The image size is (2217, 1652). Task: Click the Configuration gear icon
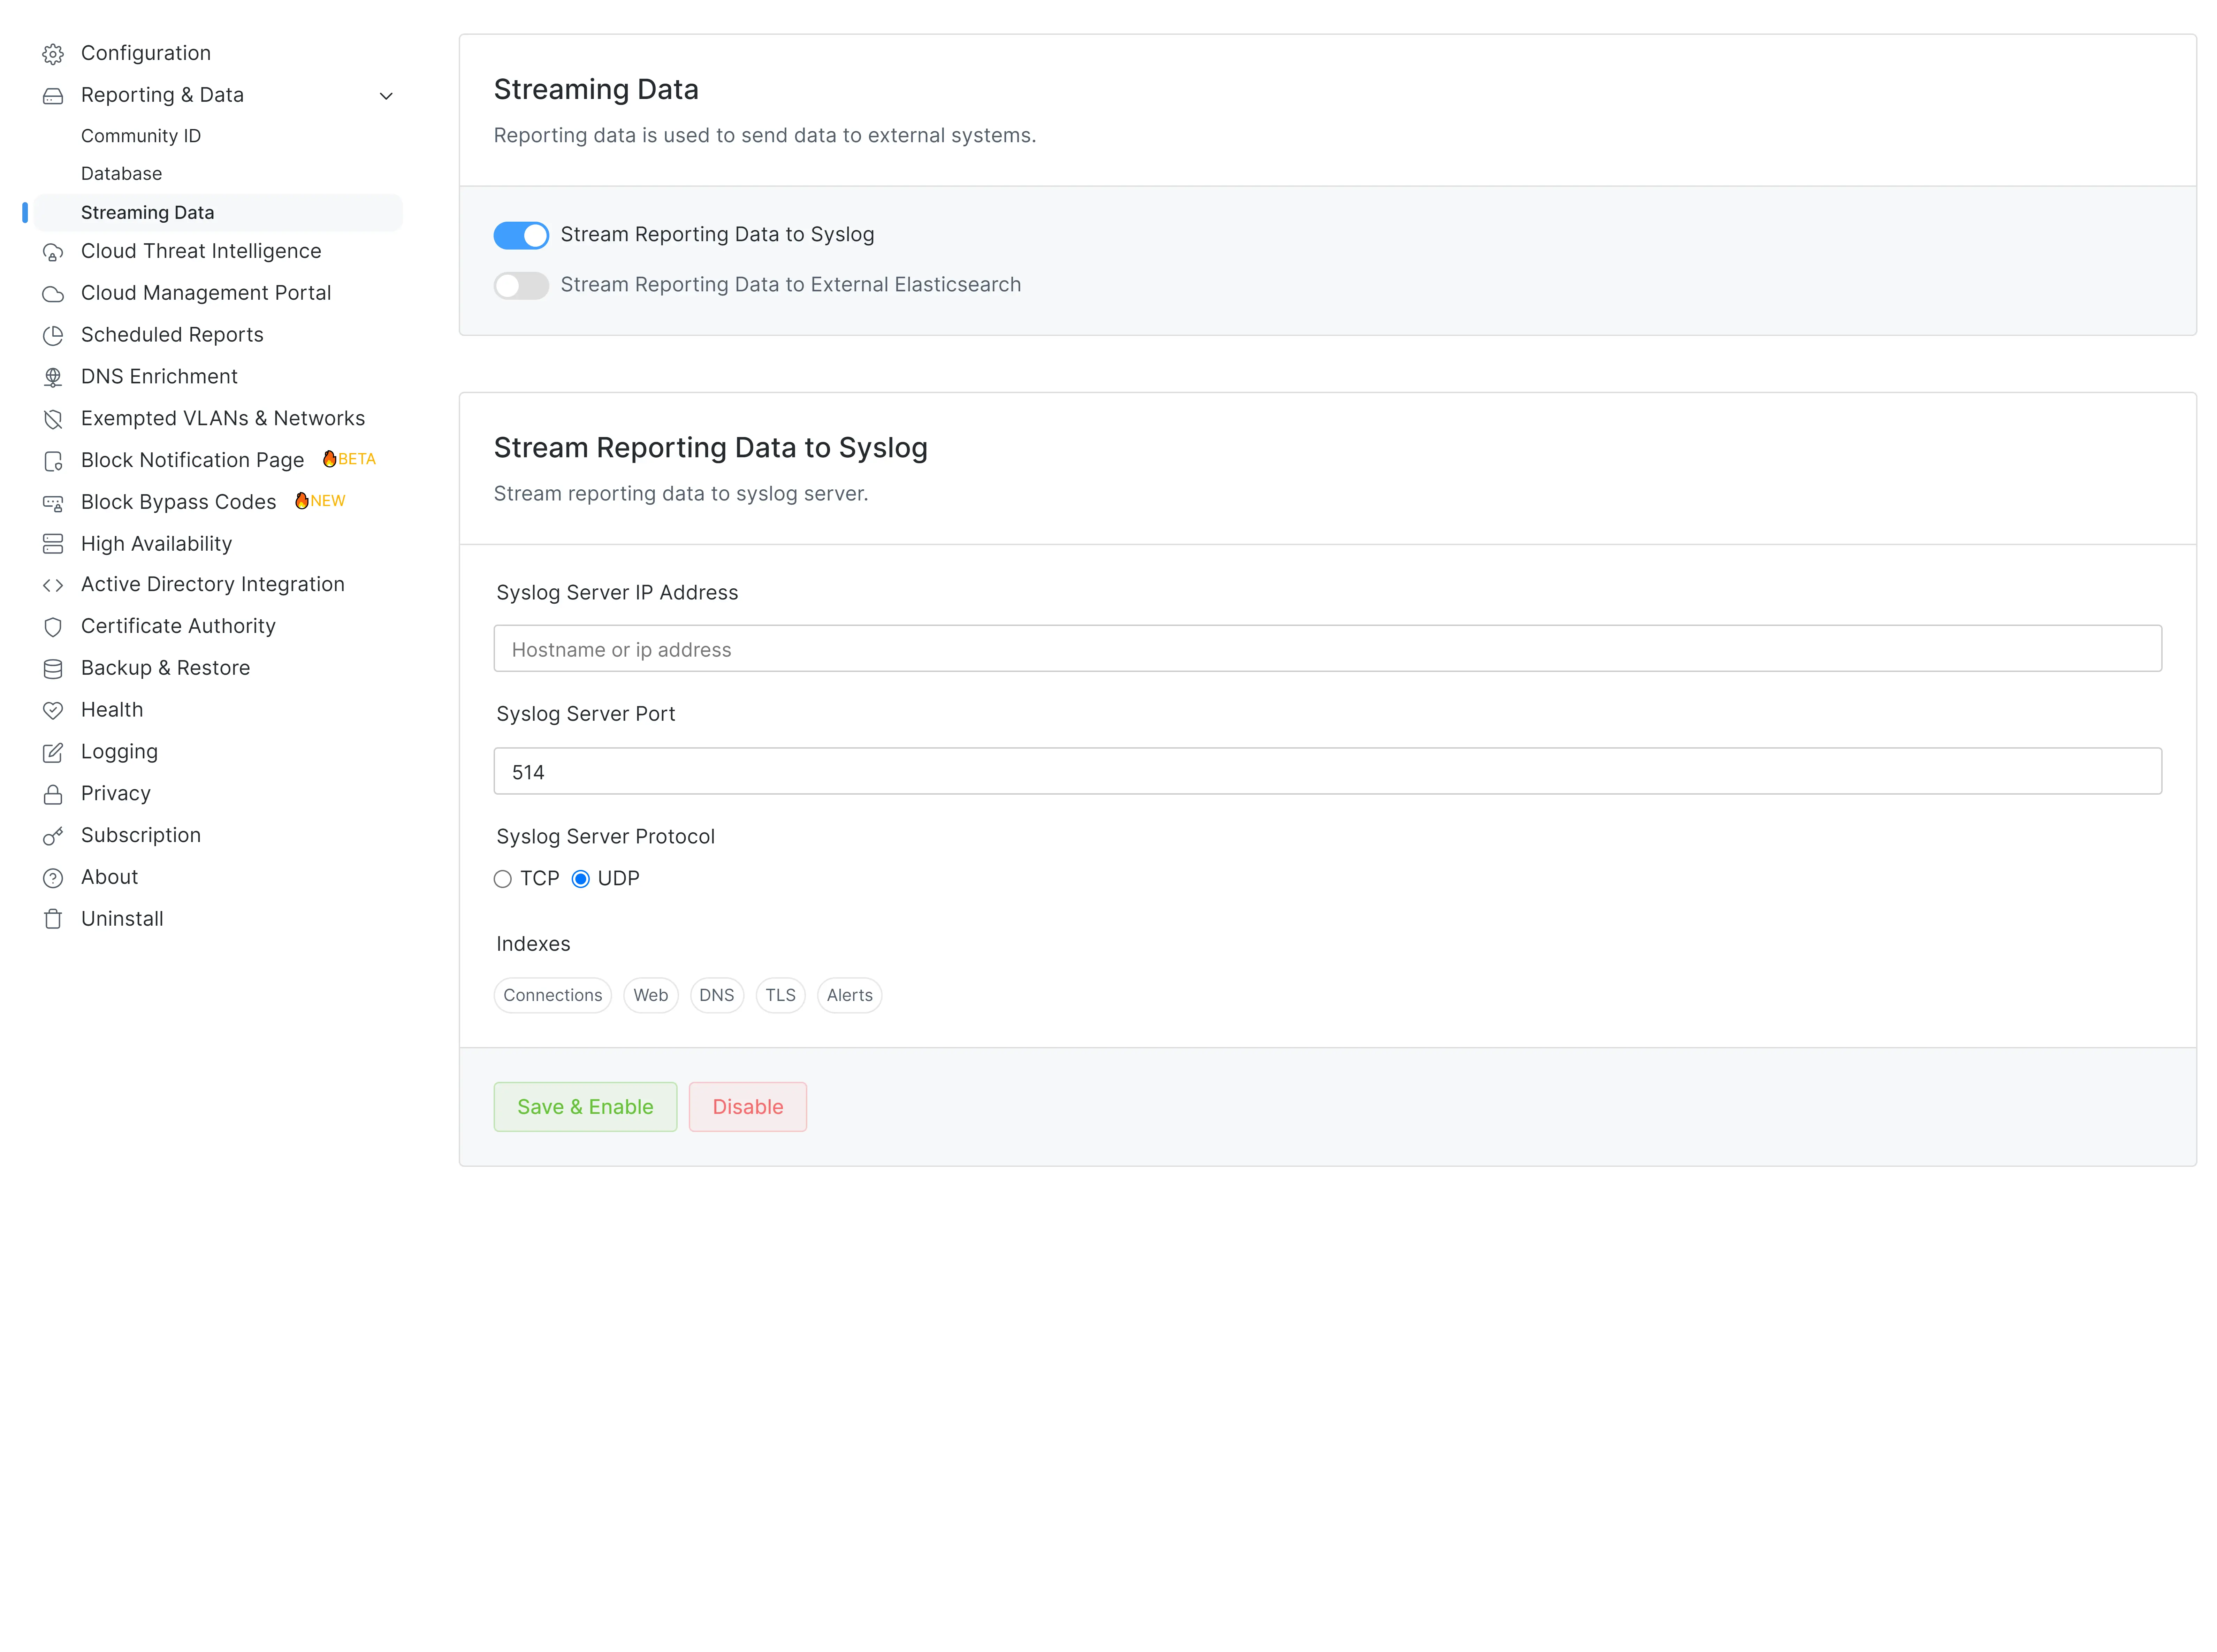click(x=53, y=54)
